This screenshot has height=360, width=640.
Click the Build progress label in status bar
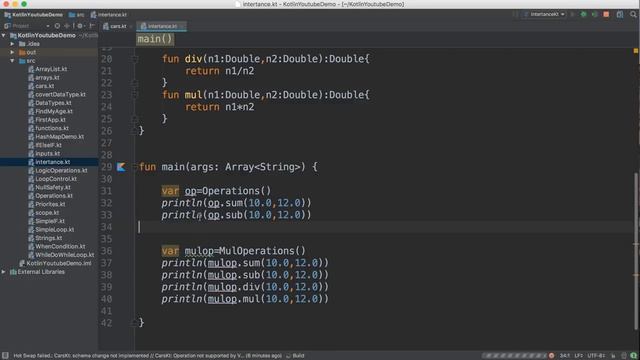[x=298, y=356]
